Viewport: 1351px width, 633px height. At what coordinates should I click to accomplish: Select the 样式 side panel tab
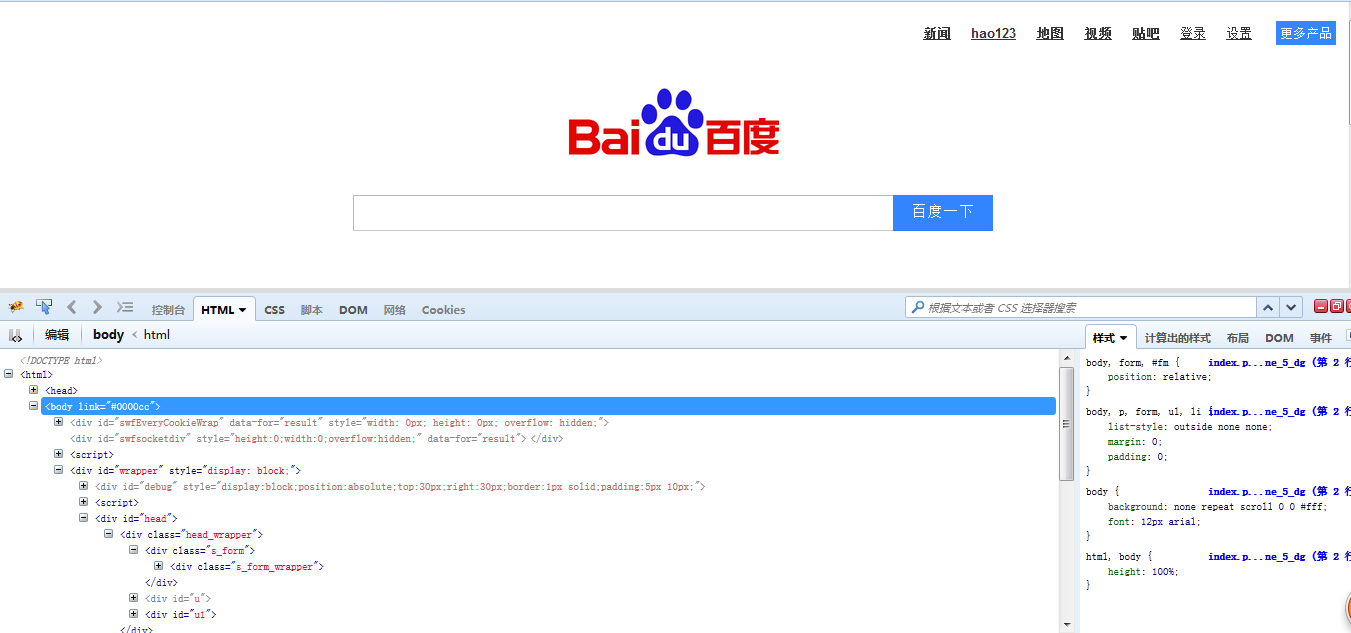pos(1110,338)
